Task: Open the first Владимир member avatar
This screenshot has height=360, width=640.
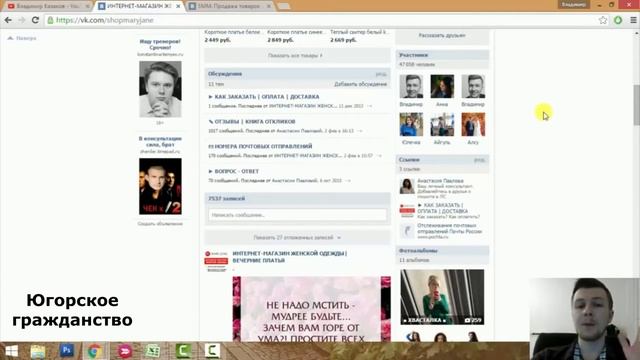Action: tap(411, 87)
